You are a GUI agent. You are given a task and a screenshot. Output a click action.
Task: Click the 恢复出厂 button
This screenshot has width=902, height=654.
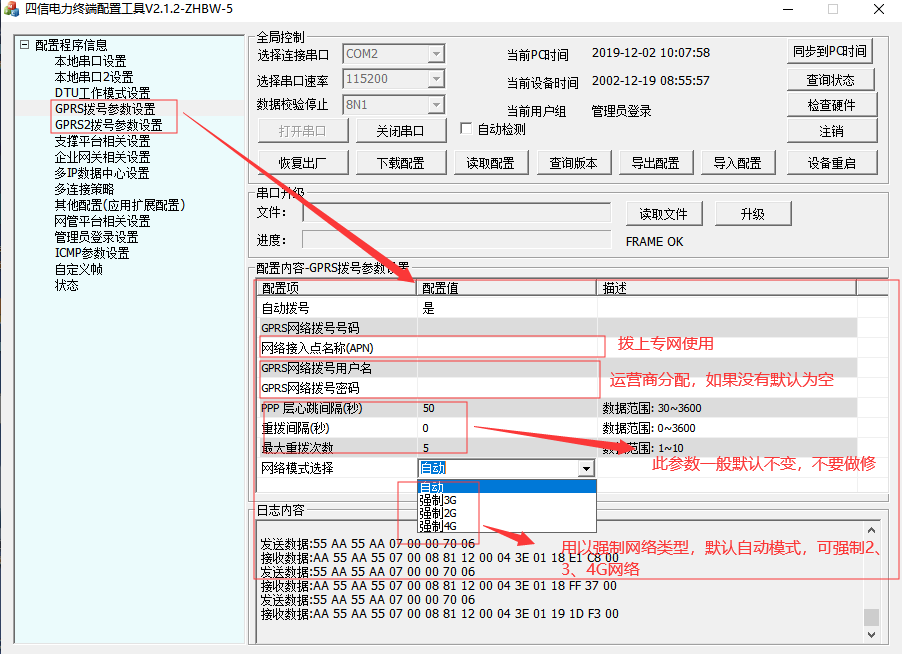pos(303,163)
